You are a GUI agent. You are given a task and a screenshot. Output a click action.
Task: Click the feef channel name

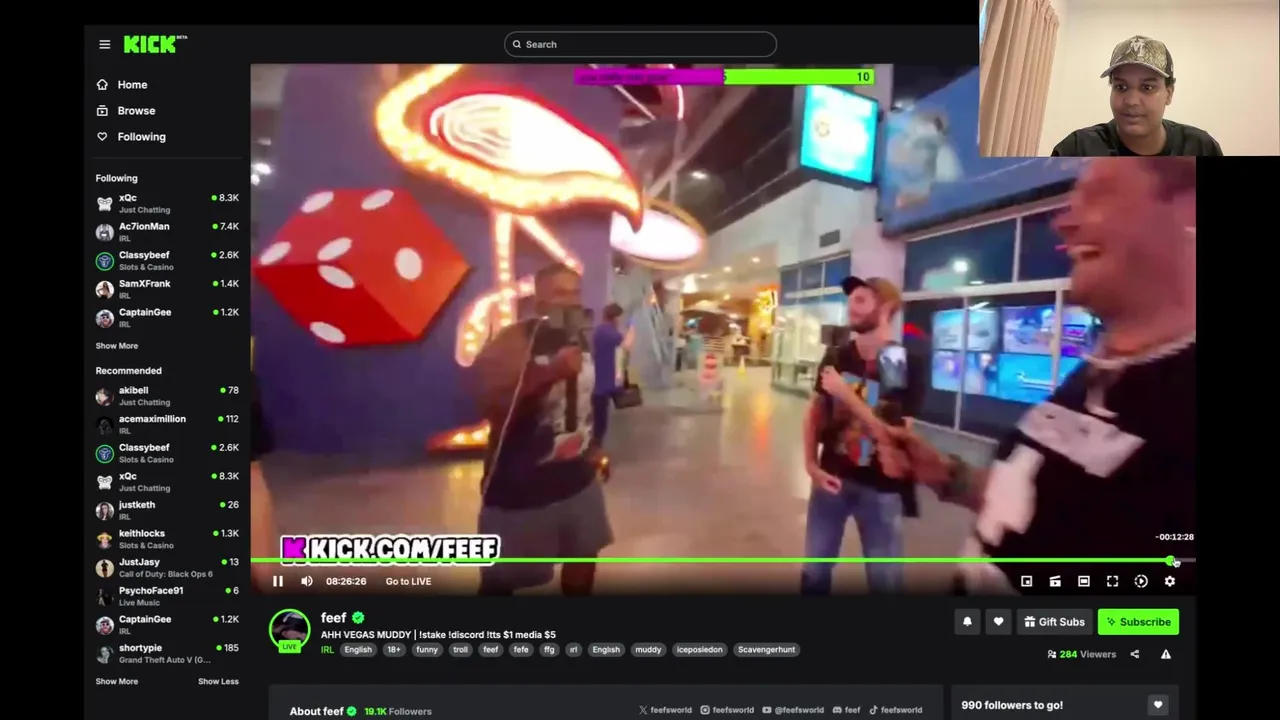click(333, 618)
